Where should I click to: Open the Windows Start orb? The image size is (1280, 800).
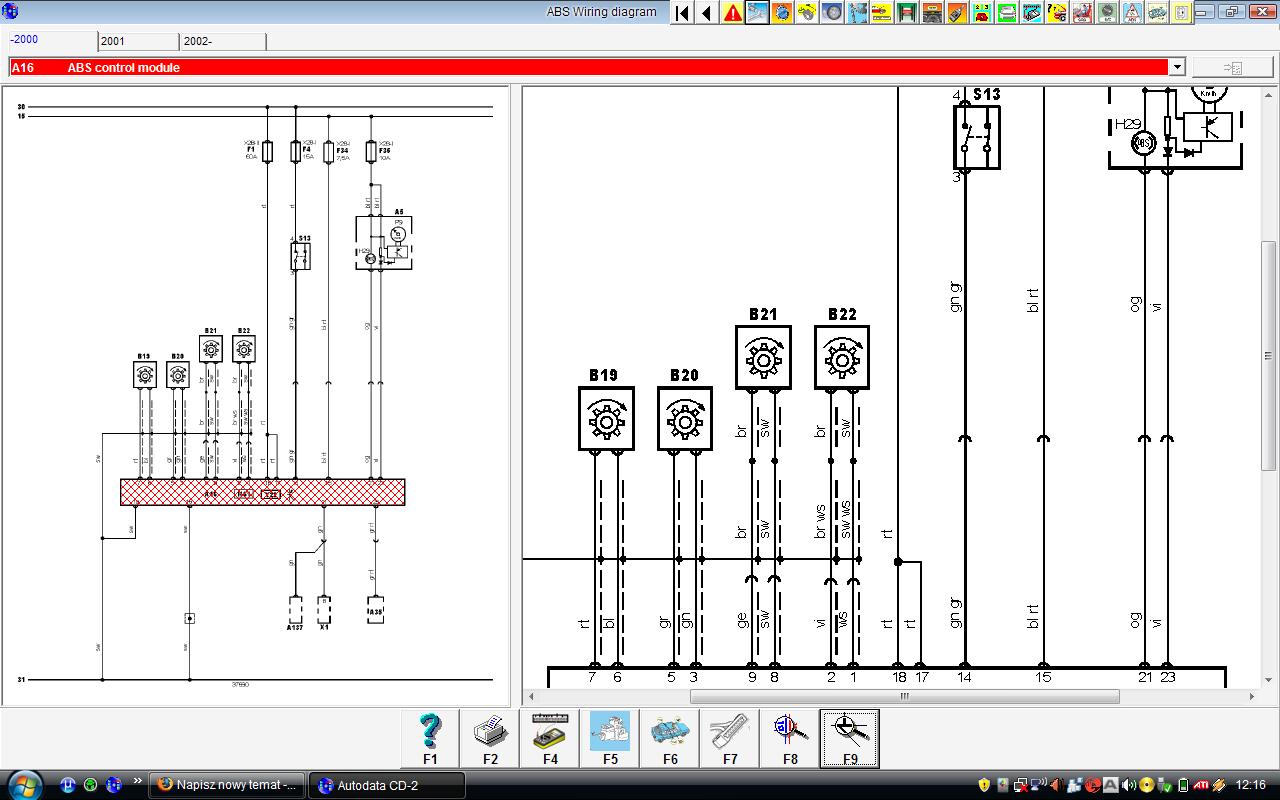pos(23,784)
